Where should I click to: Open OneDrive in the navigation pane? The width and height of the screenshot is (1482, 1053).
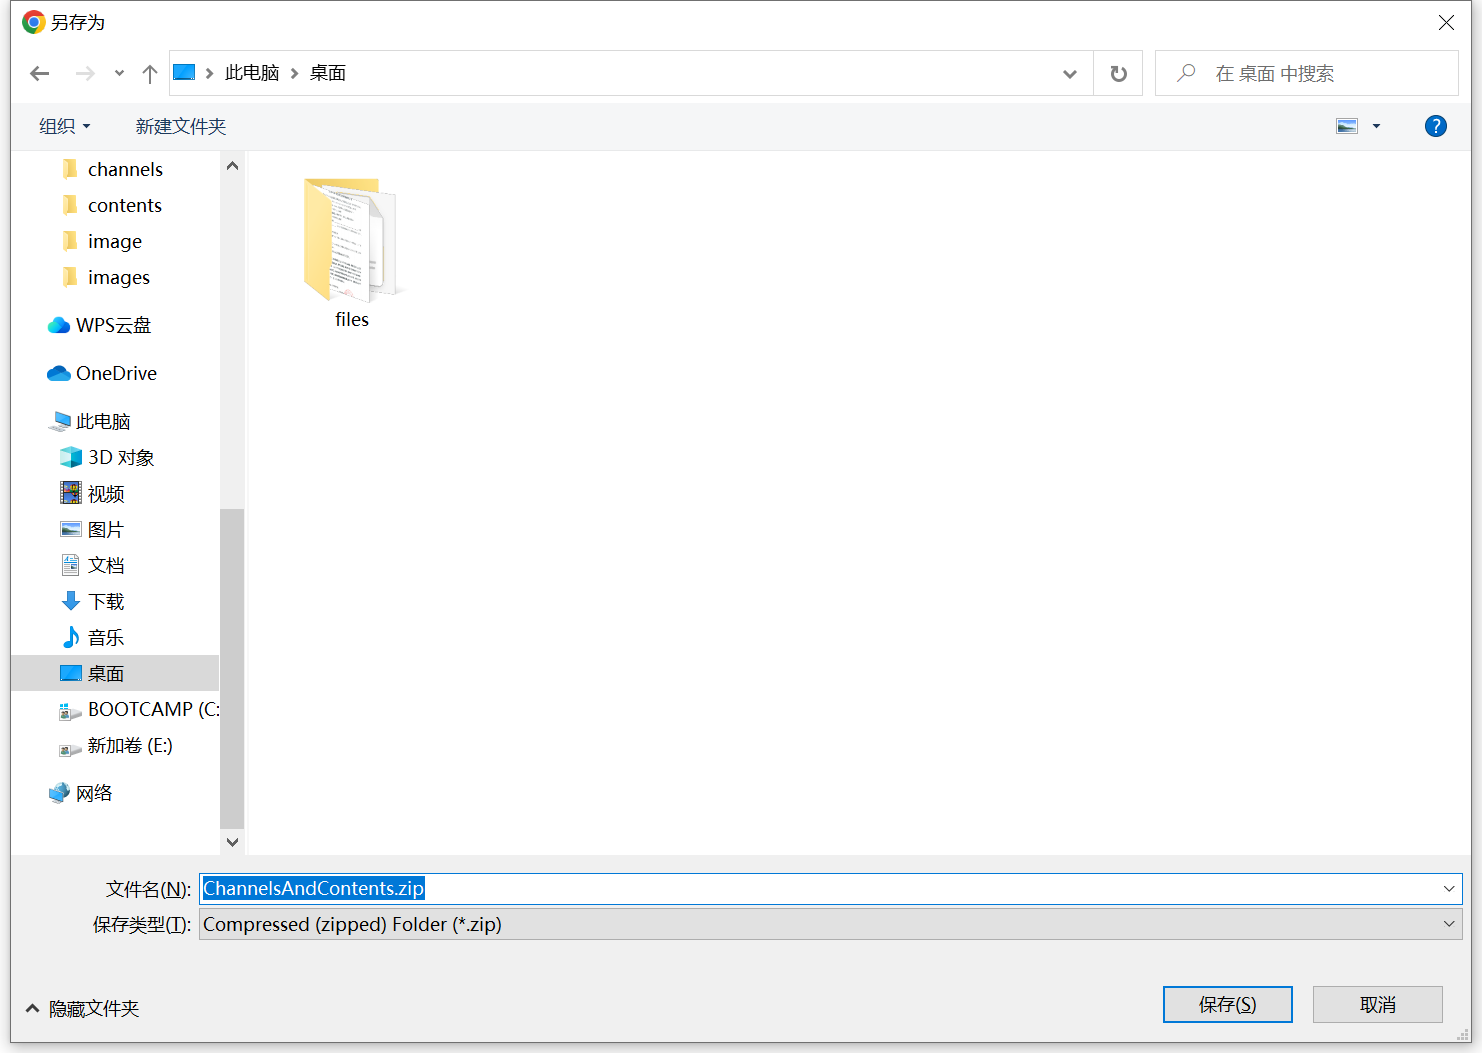[115, 373]
